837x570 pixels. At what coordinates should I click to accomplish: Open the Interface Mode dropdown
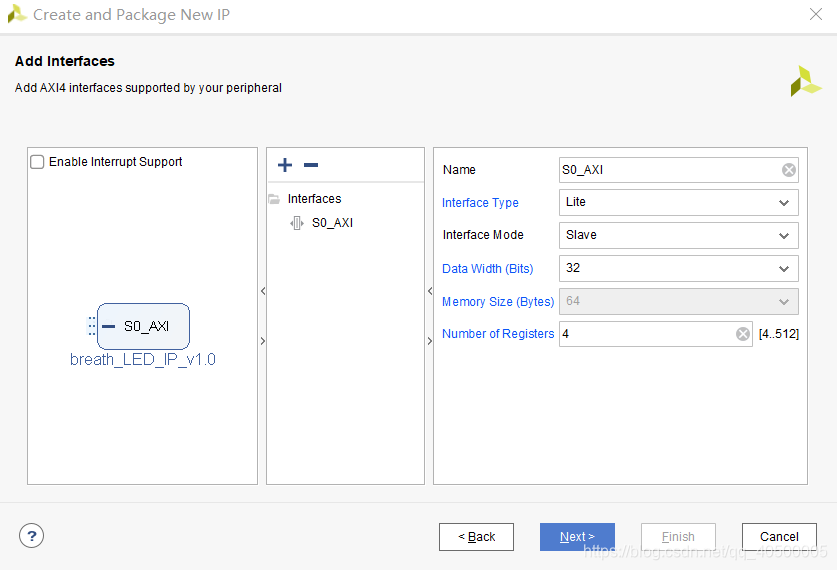(678, 235)
